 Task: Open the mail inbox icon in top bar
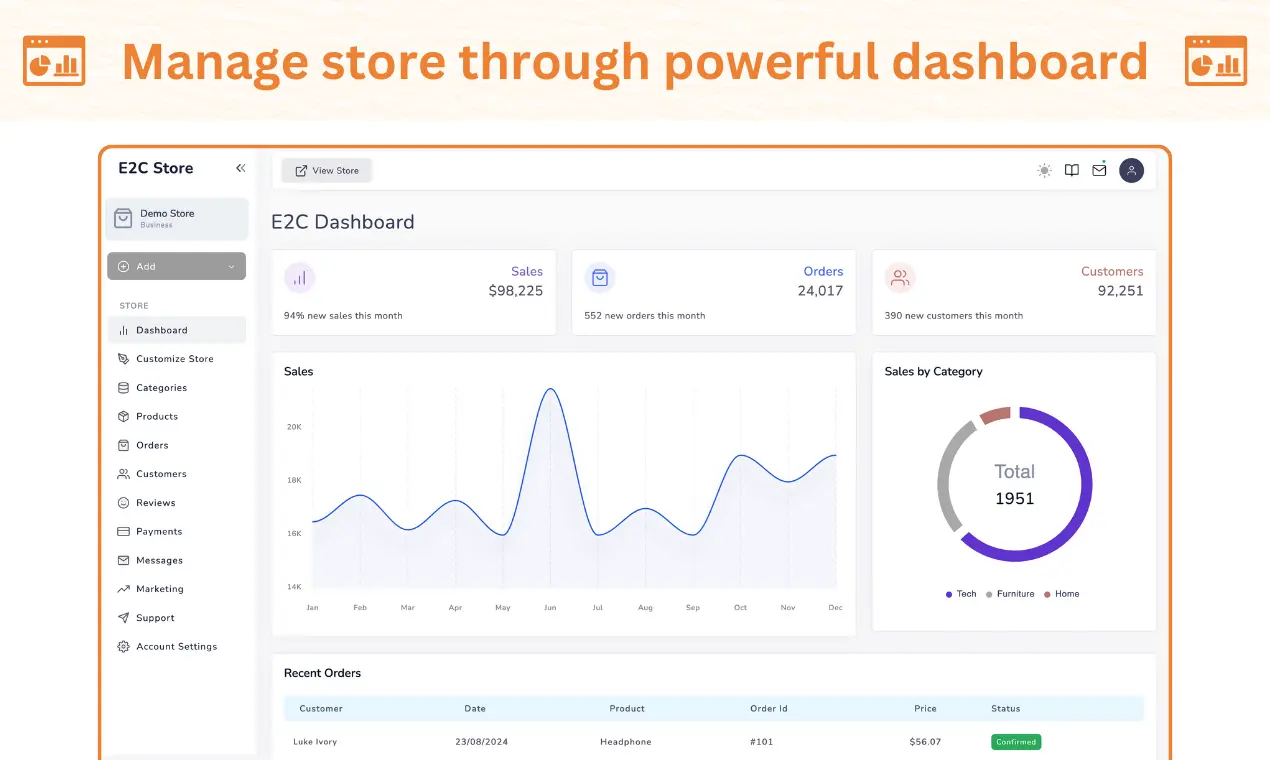pos(1099,170)
